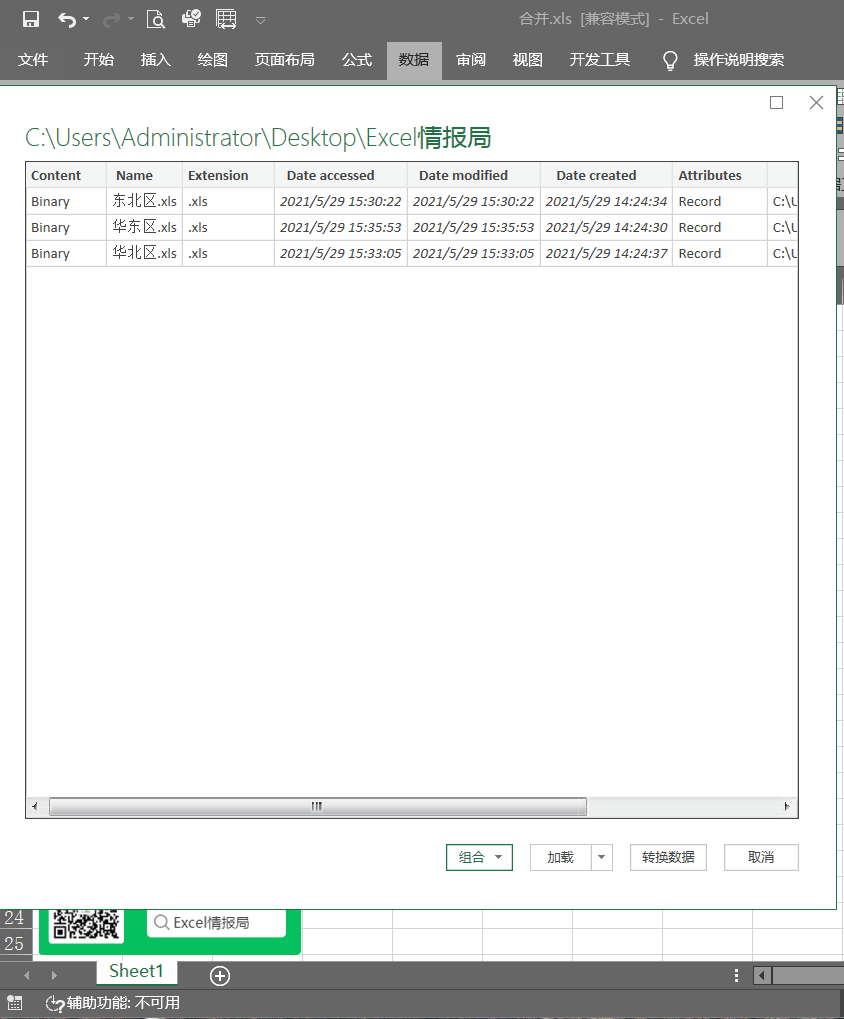This screenshot has width=844, height=1019.
Task: Click the Redo arrow icon
Action: 111,19
